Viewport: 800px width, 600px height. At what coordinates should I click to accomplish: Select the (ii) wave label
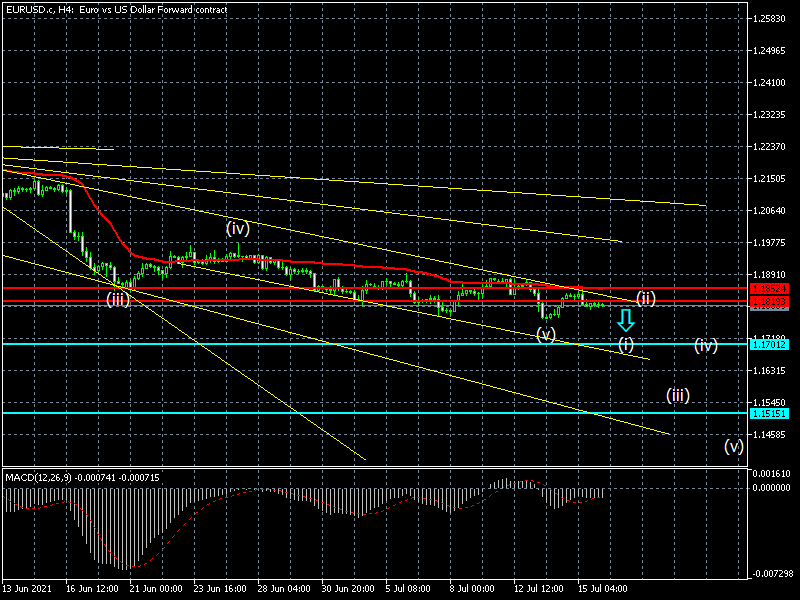click(x=646, y=298)
